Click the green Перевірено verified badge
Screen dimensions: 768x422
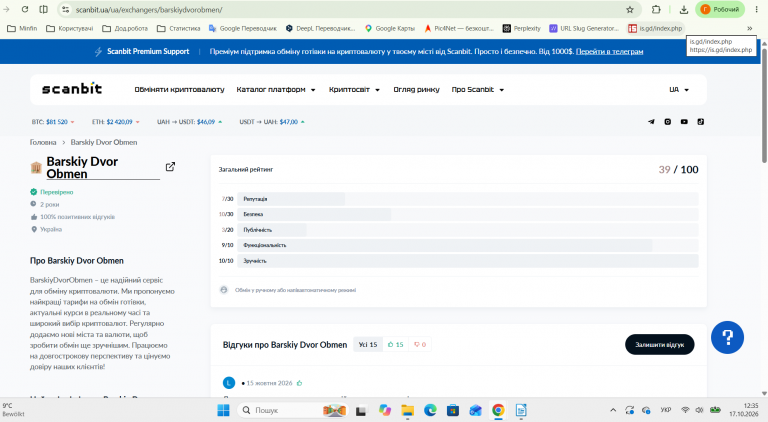click(x=51, y=192)
